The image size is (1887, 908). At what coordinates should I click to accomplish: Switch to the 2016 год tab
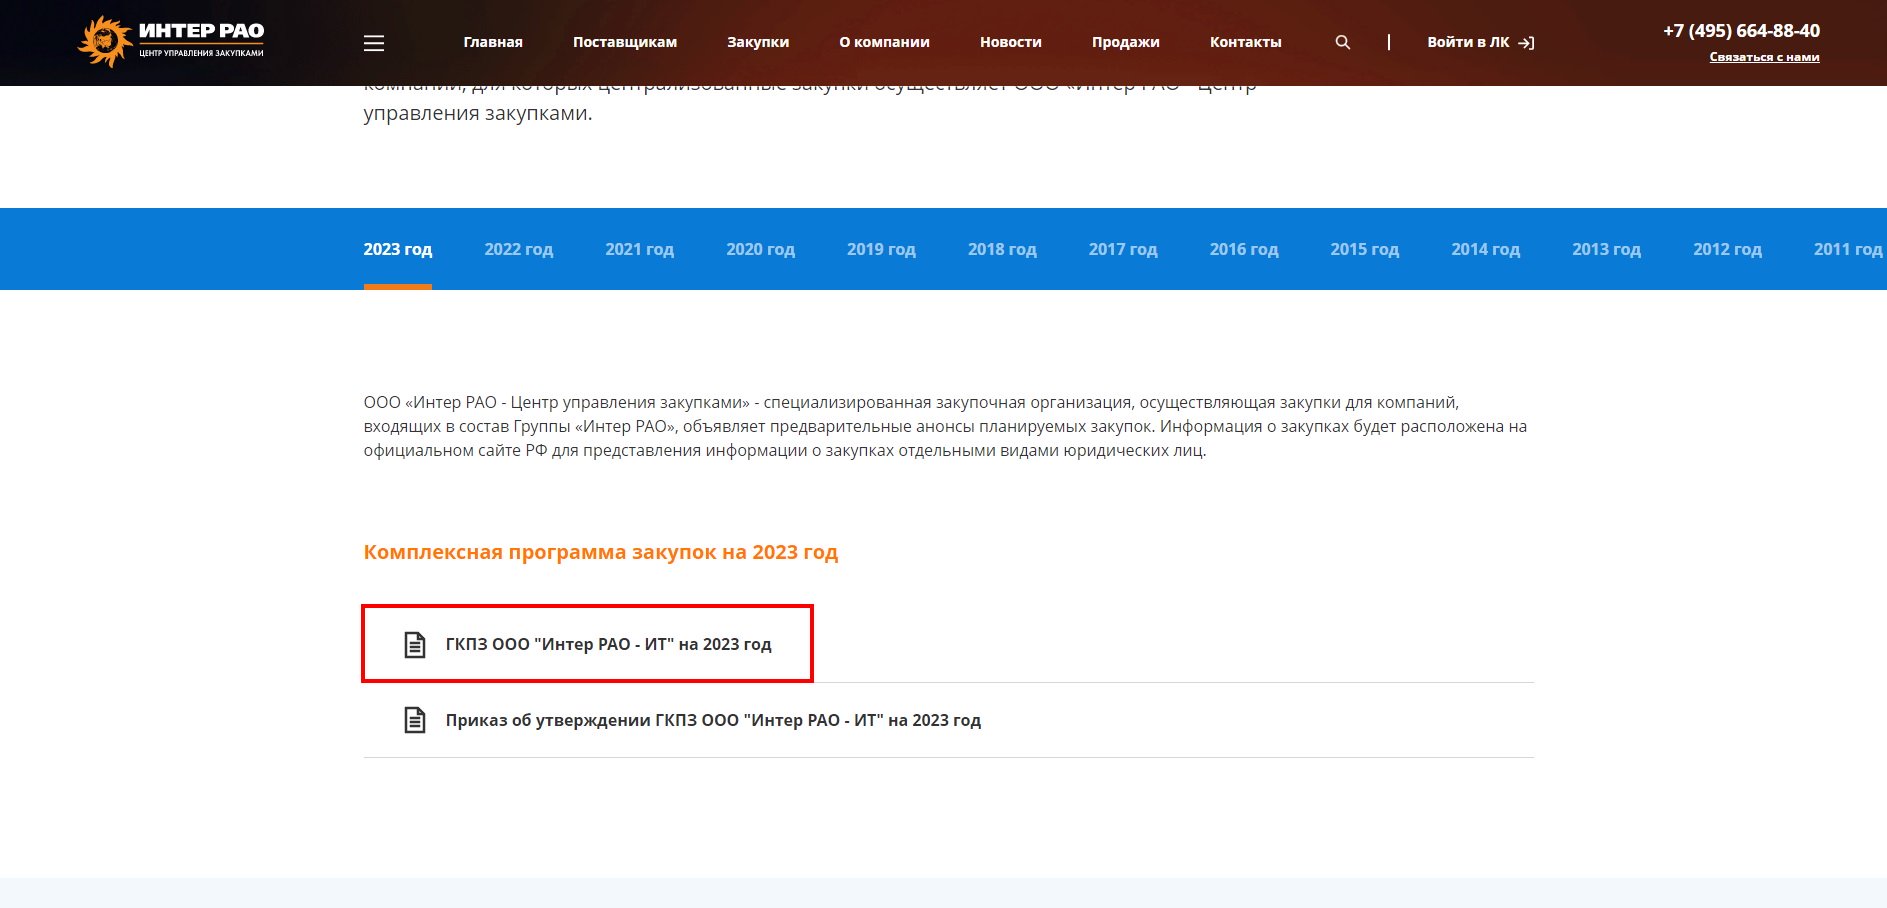pyautogui.click(x=1244, y=249)
